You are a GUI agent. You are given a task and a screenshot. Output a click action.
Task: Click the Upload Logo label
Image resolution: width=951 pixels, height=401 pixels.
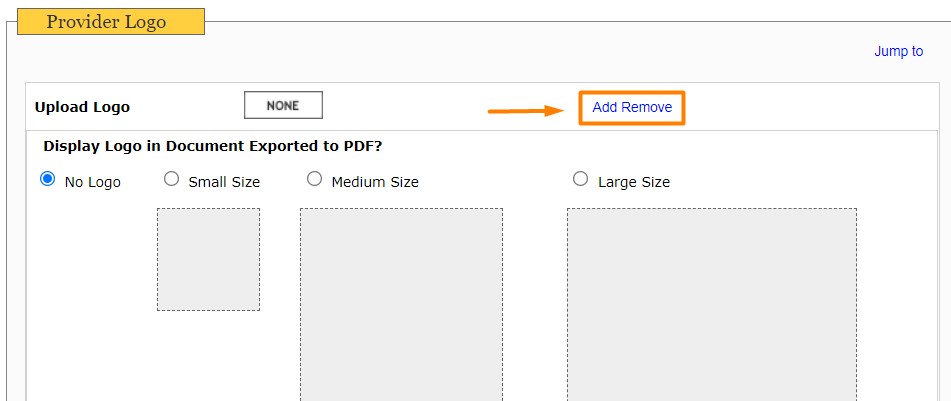click(82, 107)
